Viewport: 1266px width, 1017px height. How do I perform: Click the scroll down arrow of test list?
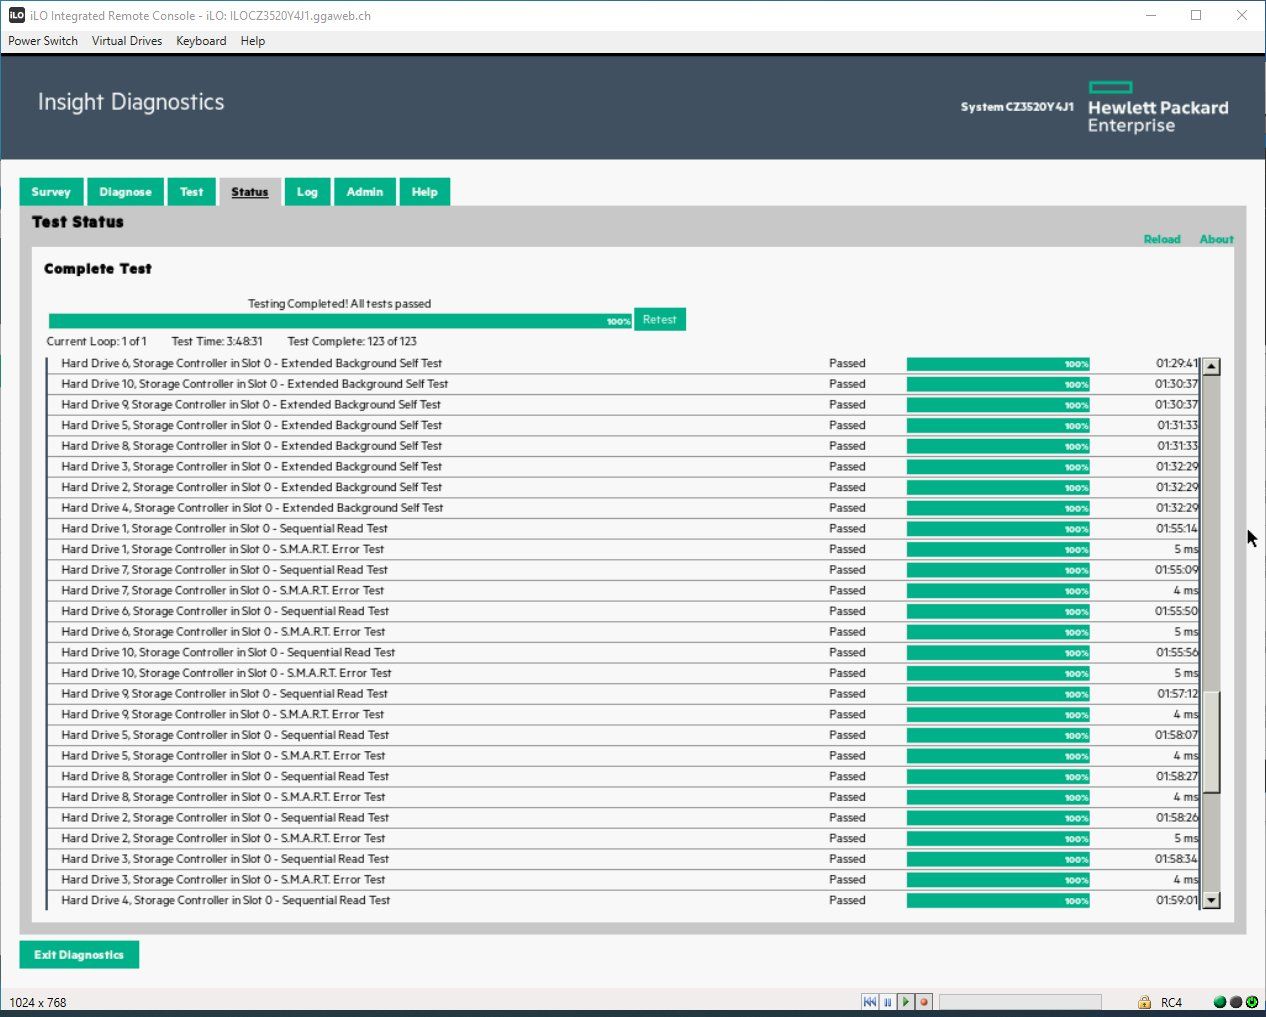tap(1211, 900)
